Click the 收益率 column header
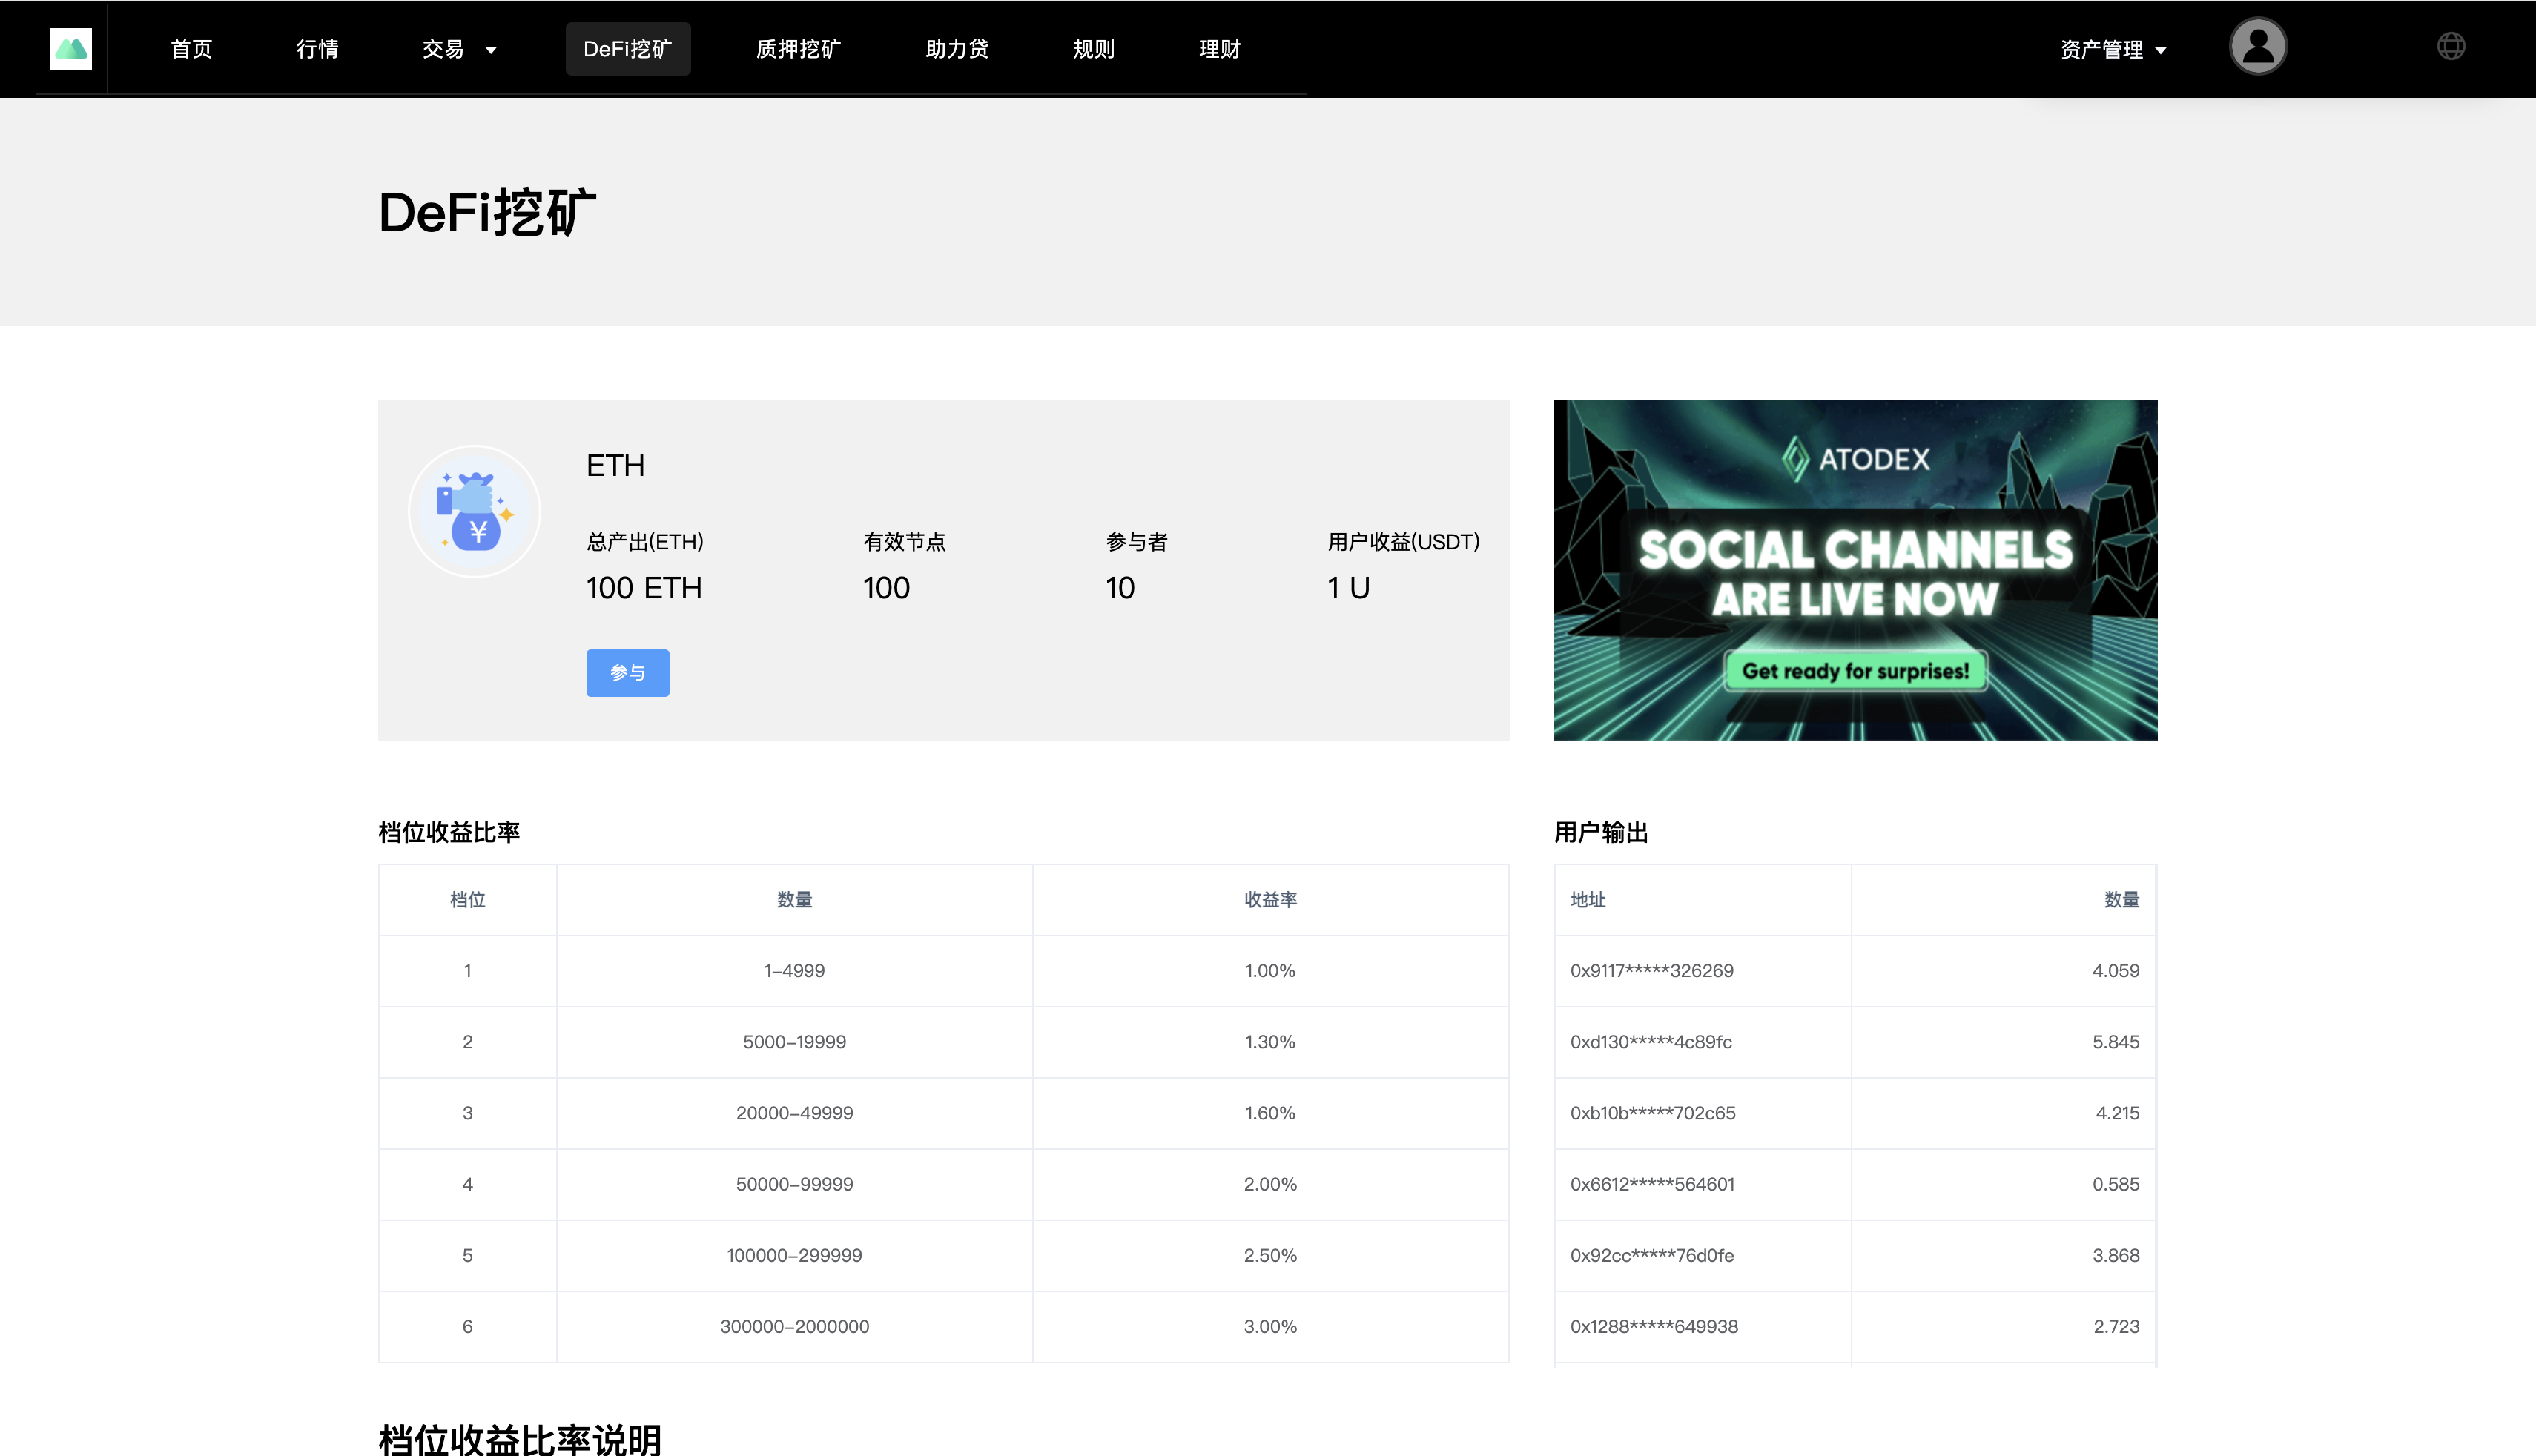The width and height of the screenshot is (2536, 1456). pyautogui.click(x=1270, y=899)
